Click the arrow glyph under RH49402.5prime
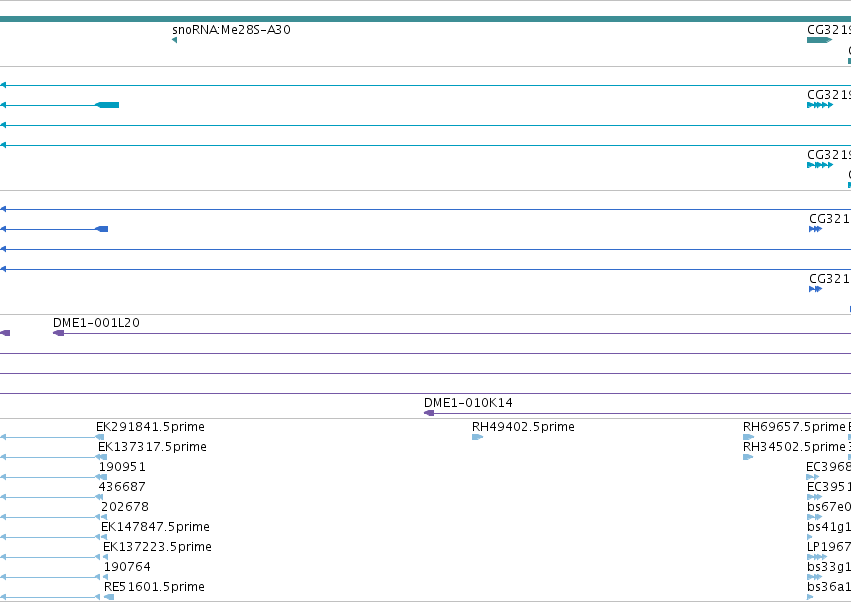Image resolution: width=851 pixels, height=602 pixels. [x=478, y=437]
